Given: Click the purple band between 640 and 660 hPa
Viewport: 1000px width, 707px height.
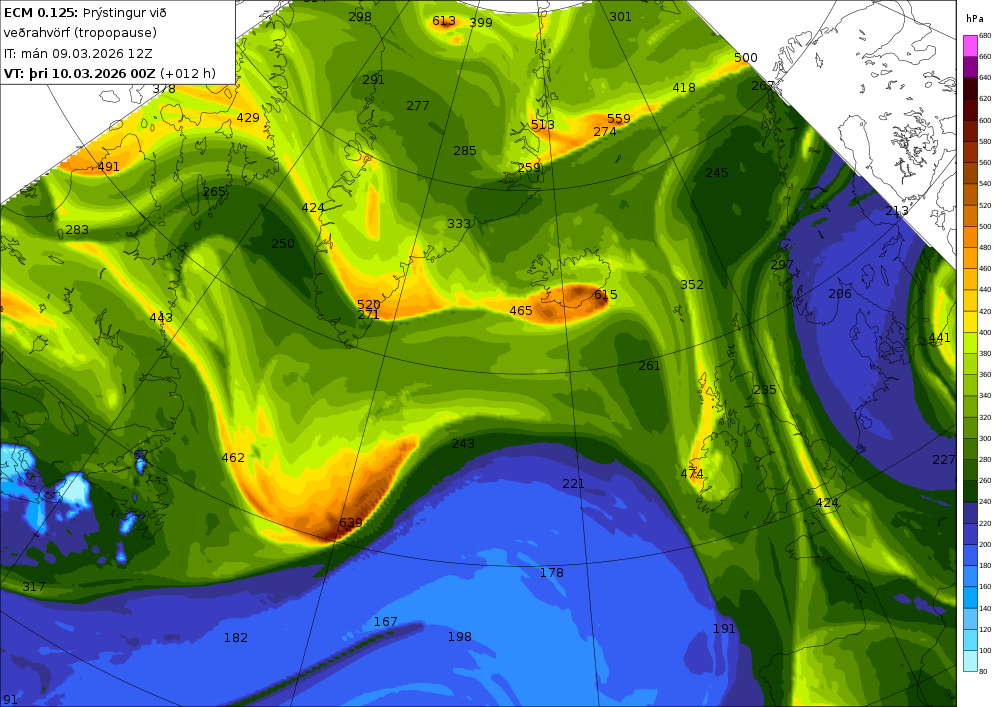Looking at the screenshot, I should [970, 67].
